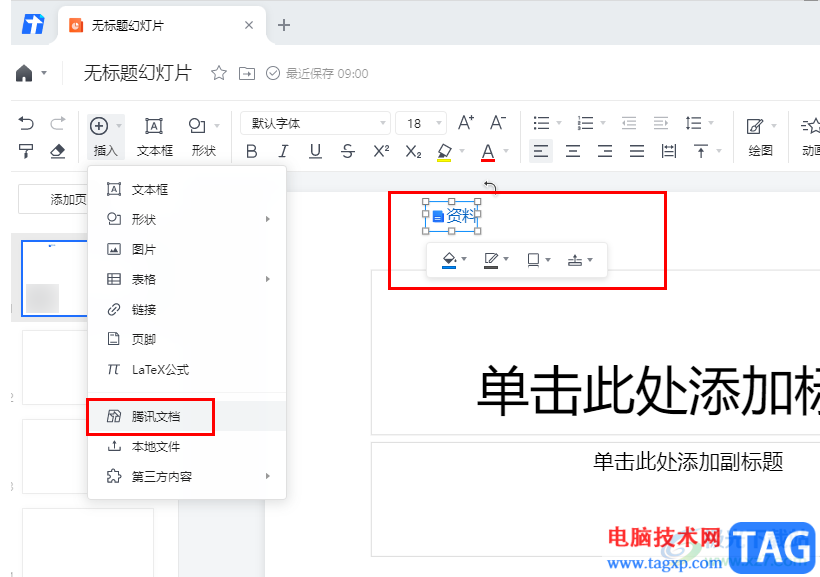The width and height of the screenshot is (820, 577).
Task: Open highlight color dropdown arrow
Action: (x=462, y=152)
